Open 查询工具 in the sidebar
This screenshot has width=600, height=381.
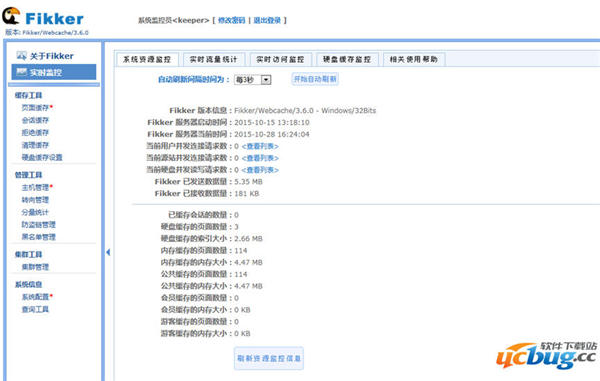coord(35,309)
